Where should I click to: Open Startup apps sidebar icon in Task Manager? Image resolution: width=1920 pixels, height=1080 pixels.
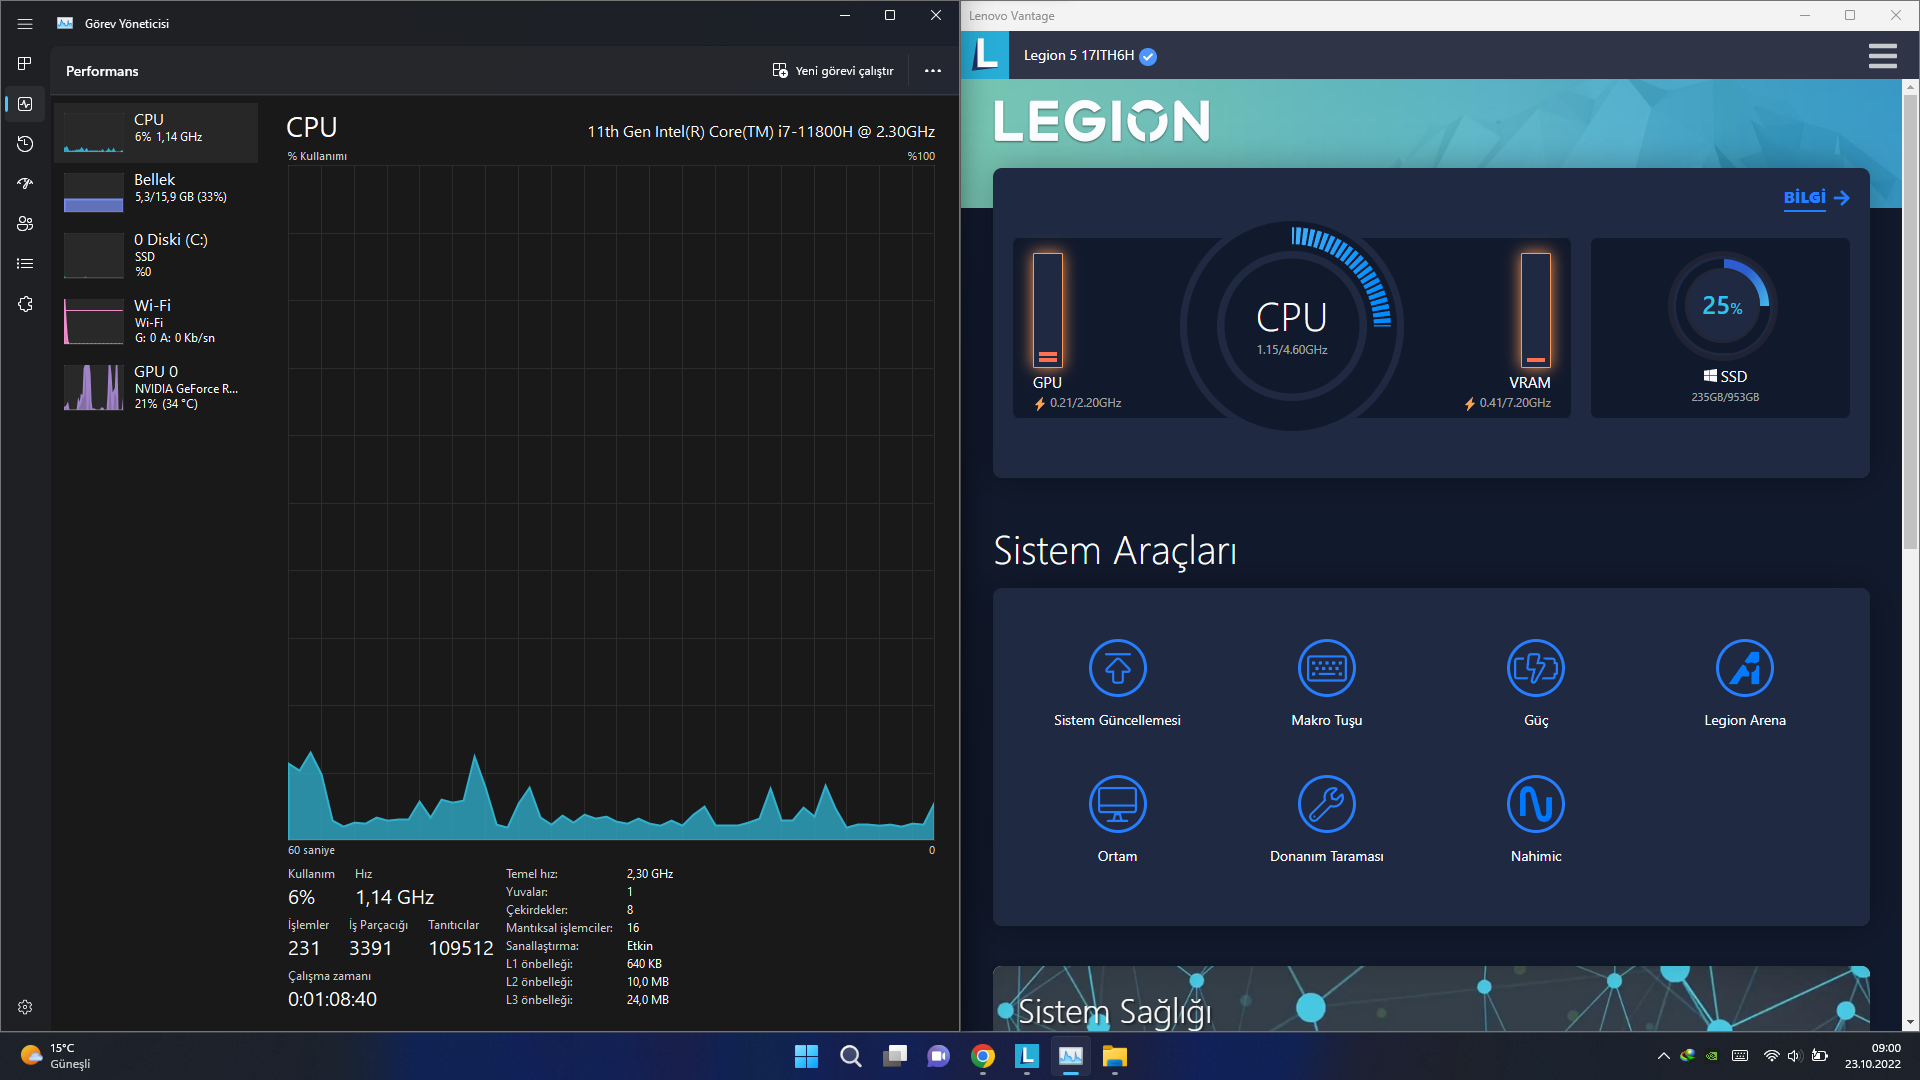[x=25, y=184]
